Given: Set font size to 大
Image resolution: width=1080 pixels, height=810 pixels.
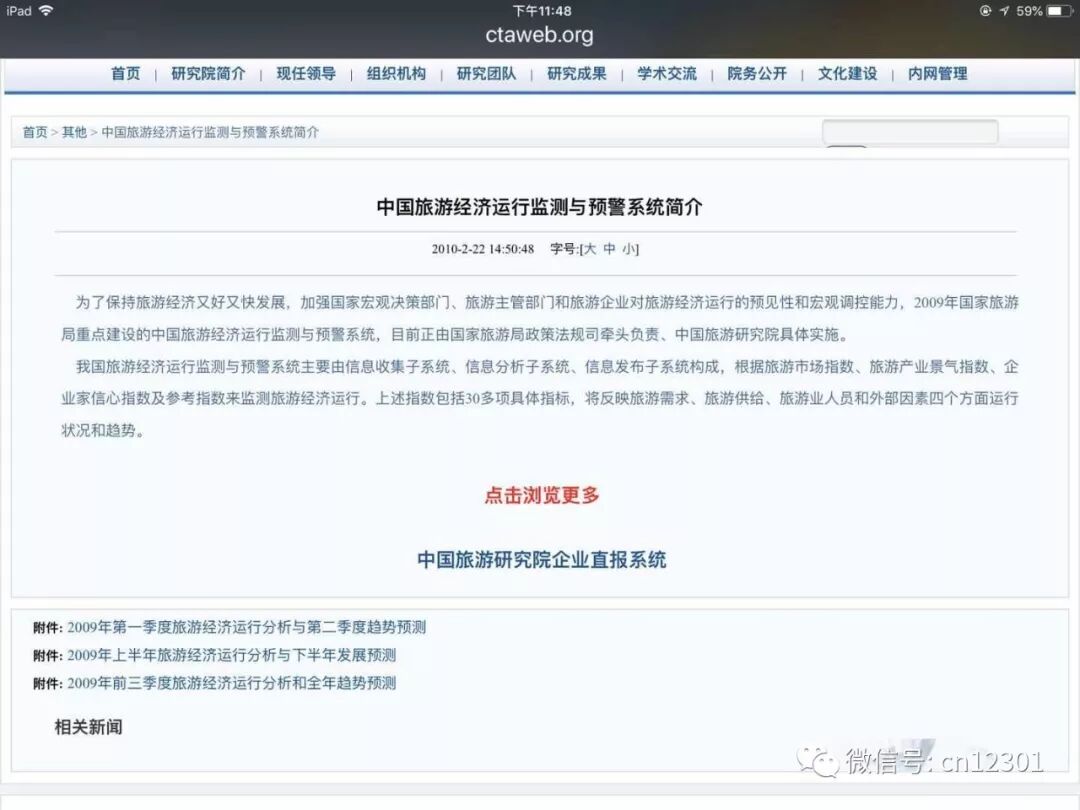Looking at the screenshot, I should 590,249.
